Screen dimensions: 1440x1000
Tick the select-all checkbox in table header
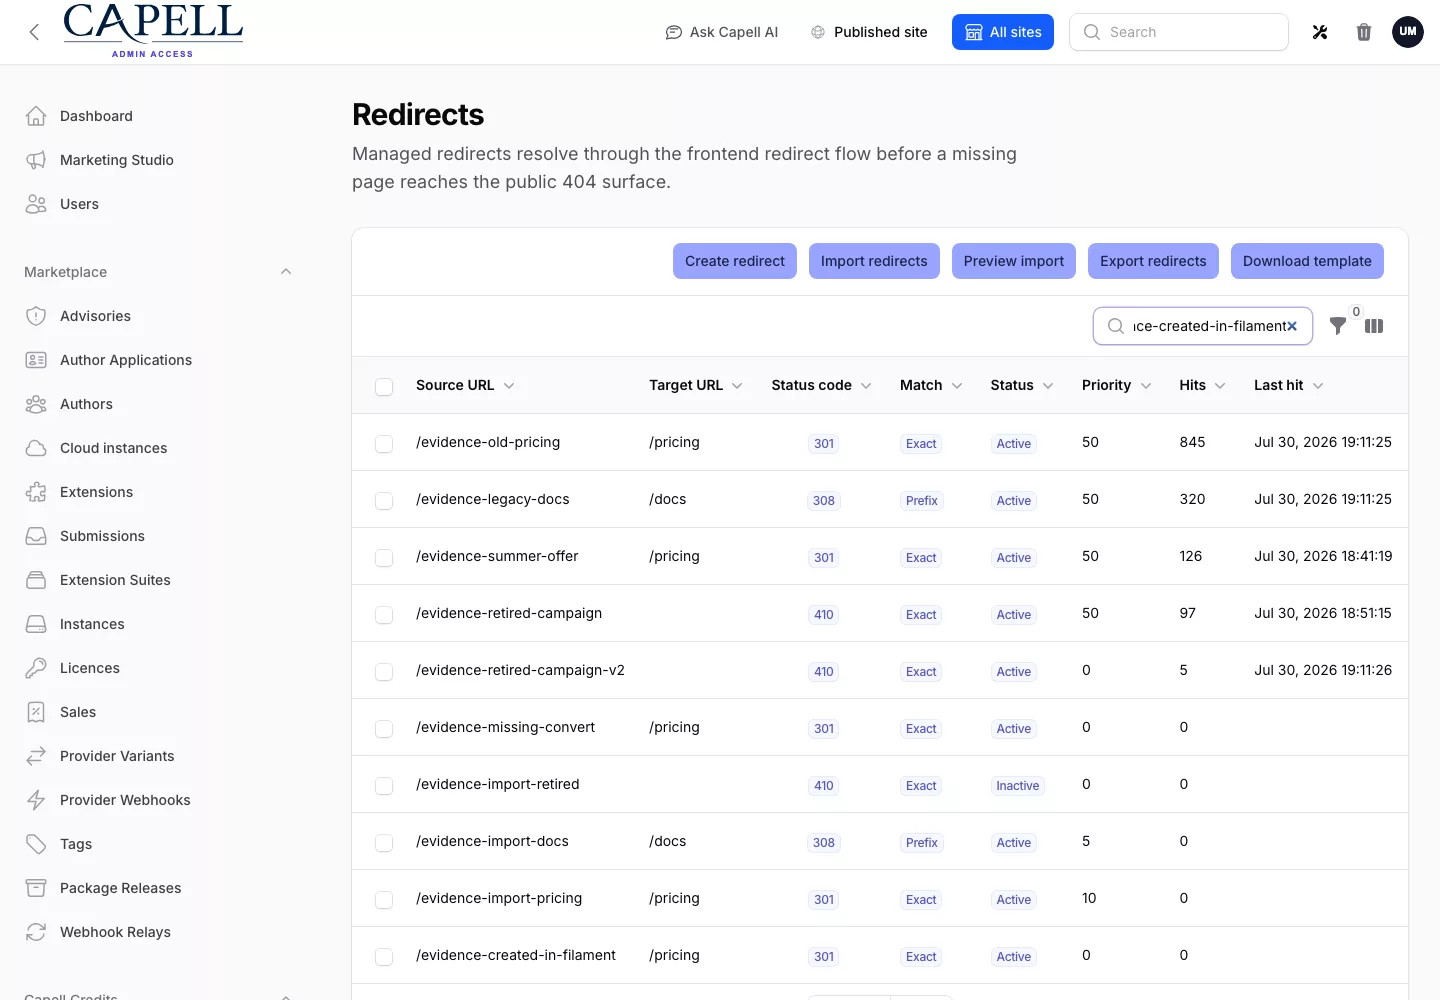tap(384, 386)
